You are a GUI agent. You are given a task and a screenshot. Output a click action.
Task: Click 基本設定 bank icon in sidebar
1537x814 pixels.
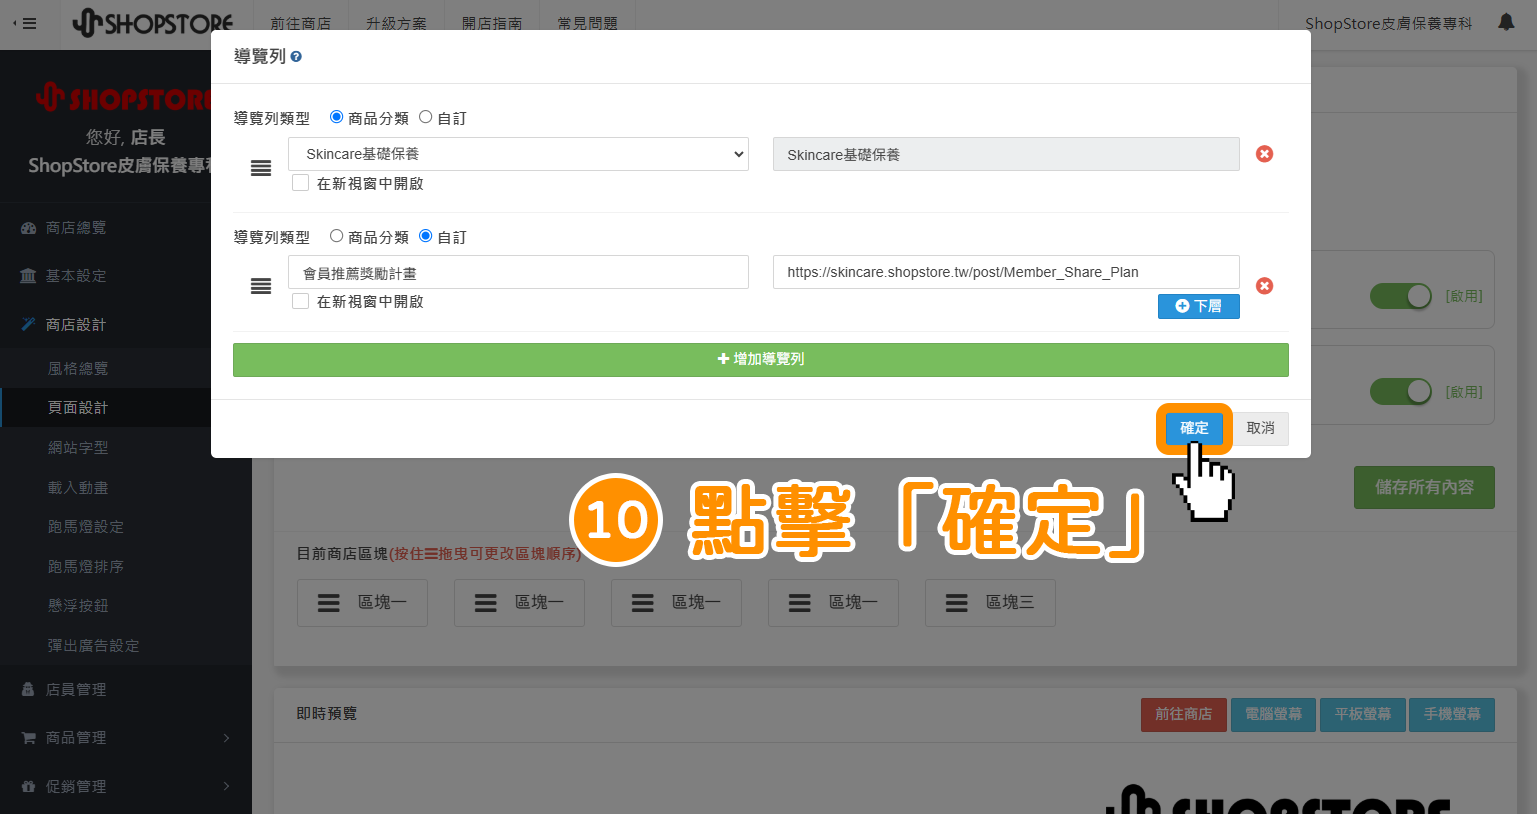(x=28, y=276)
